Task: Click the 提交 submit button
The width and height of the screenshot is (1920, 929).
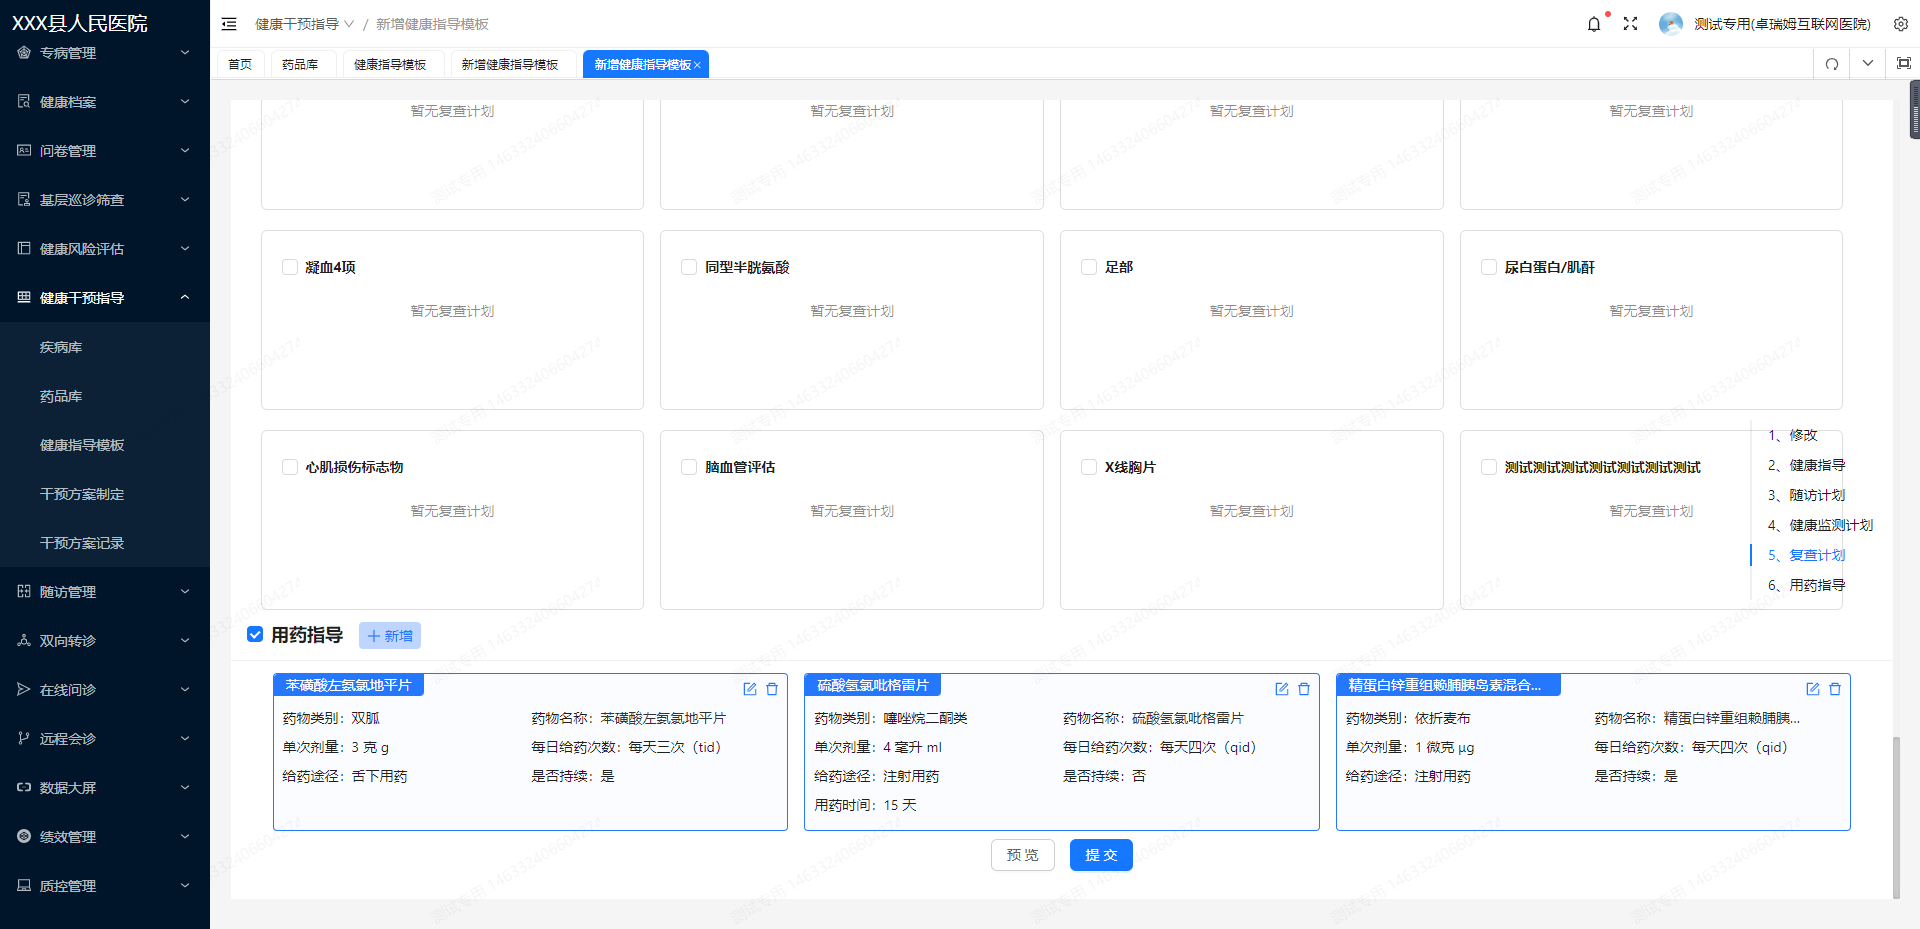Action: (1100, 855)
